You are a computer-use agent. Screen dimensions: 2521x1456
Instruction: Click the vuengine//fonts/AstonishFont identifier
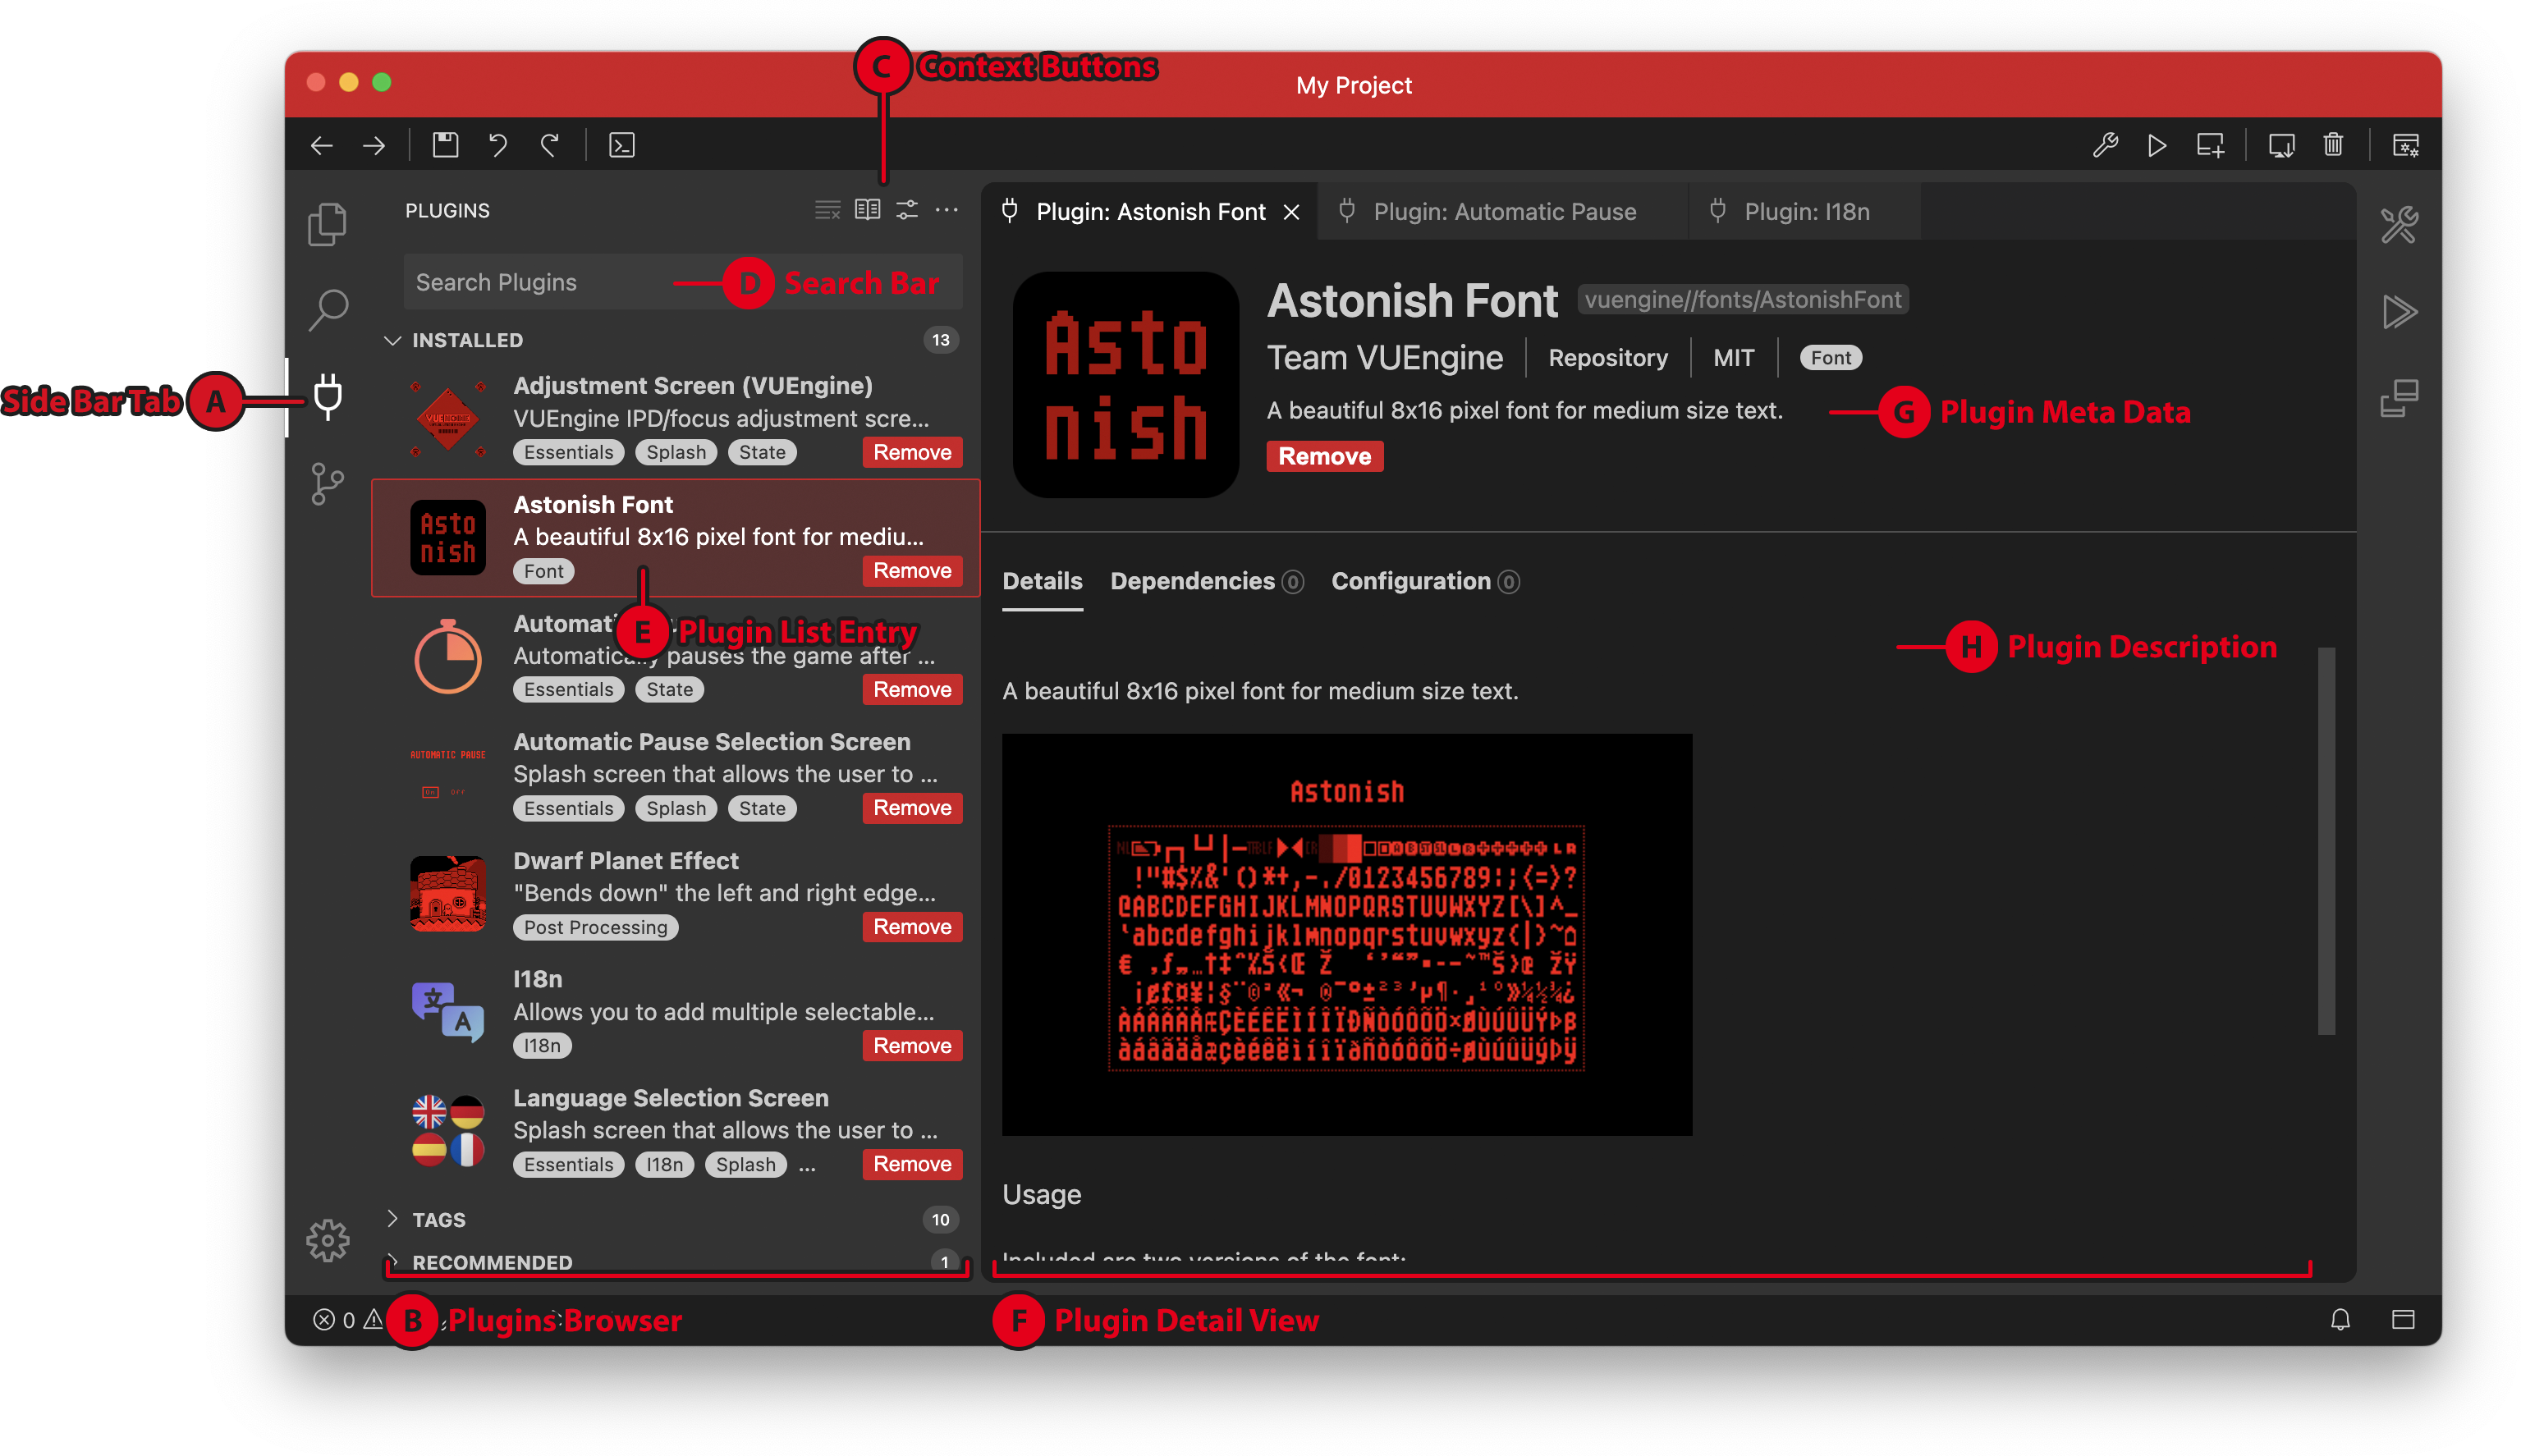[x=1742, y=299]
